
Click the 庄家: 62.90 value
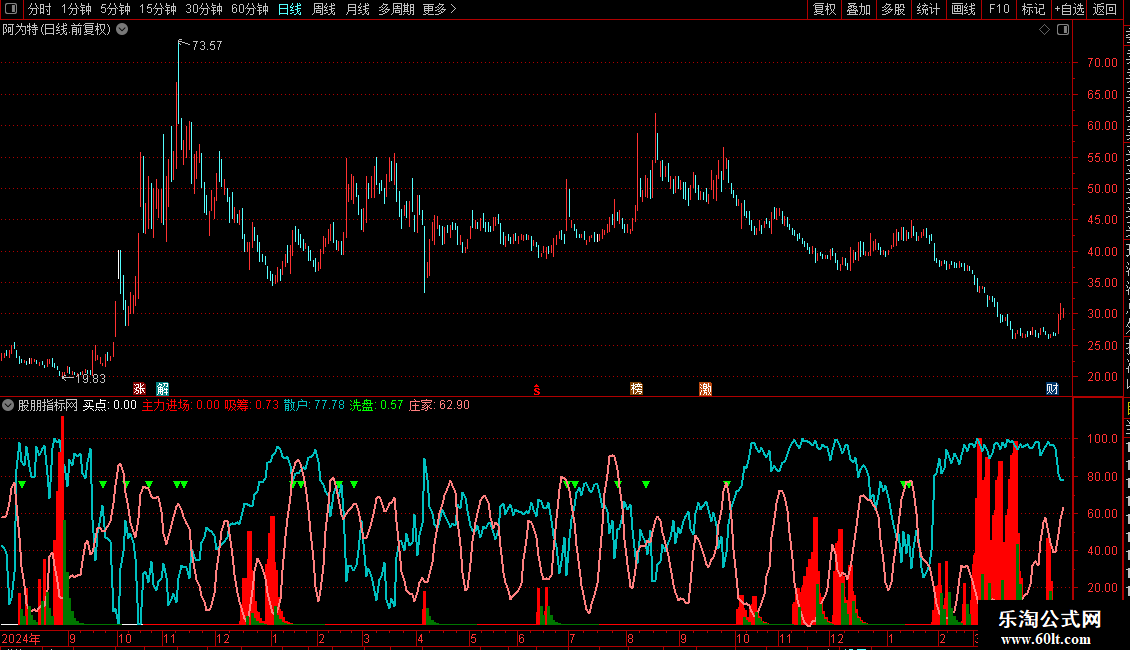[439, 405]
